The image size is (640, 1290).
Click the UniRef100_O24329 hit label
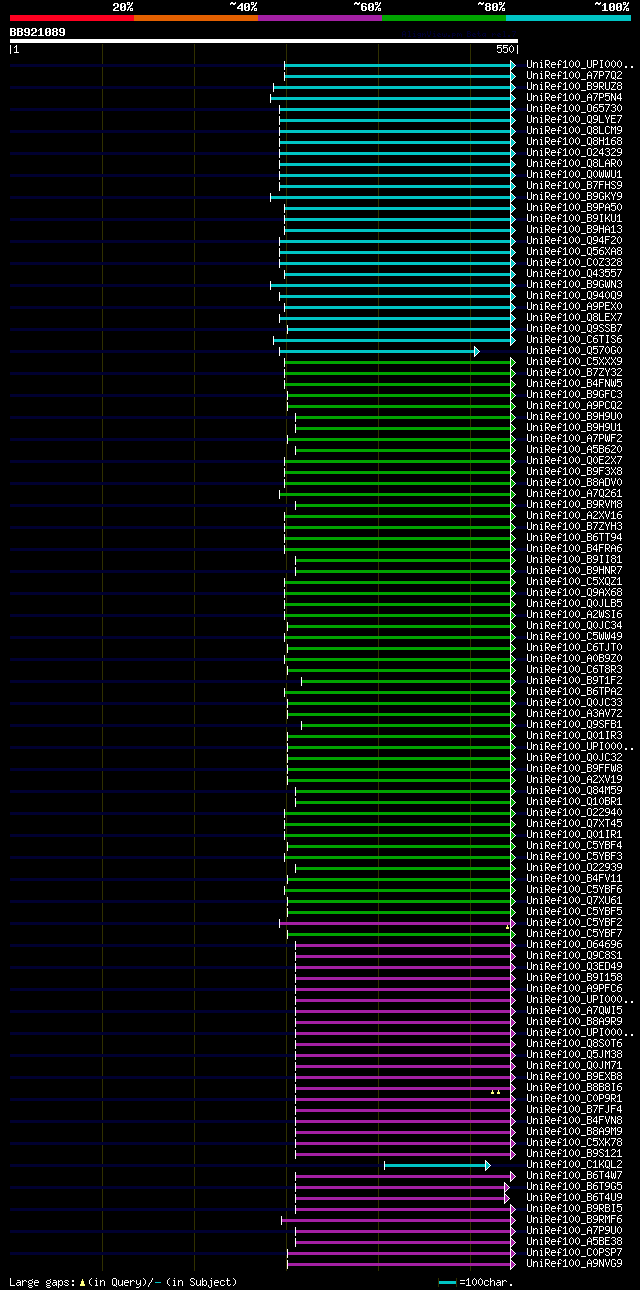[x=574, y=152]
